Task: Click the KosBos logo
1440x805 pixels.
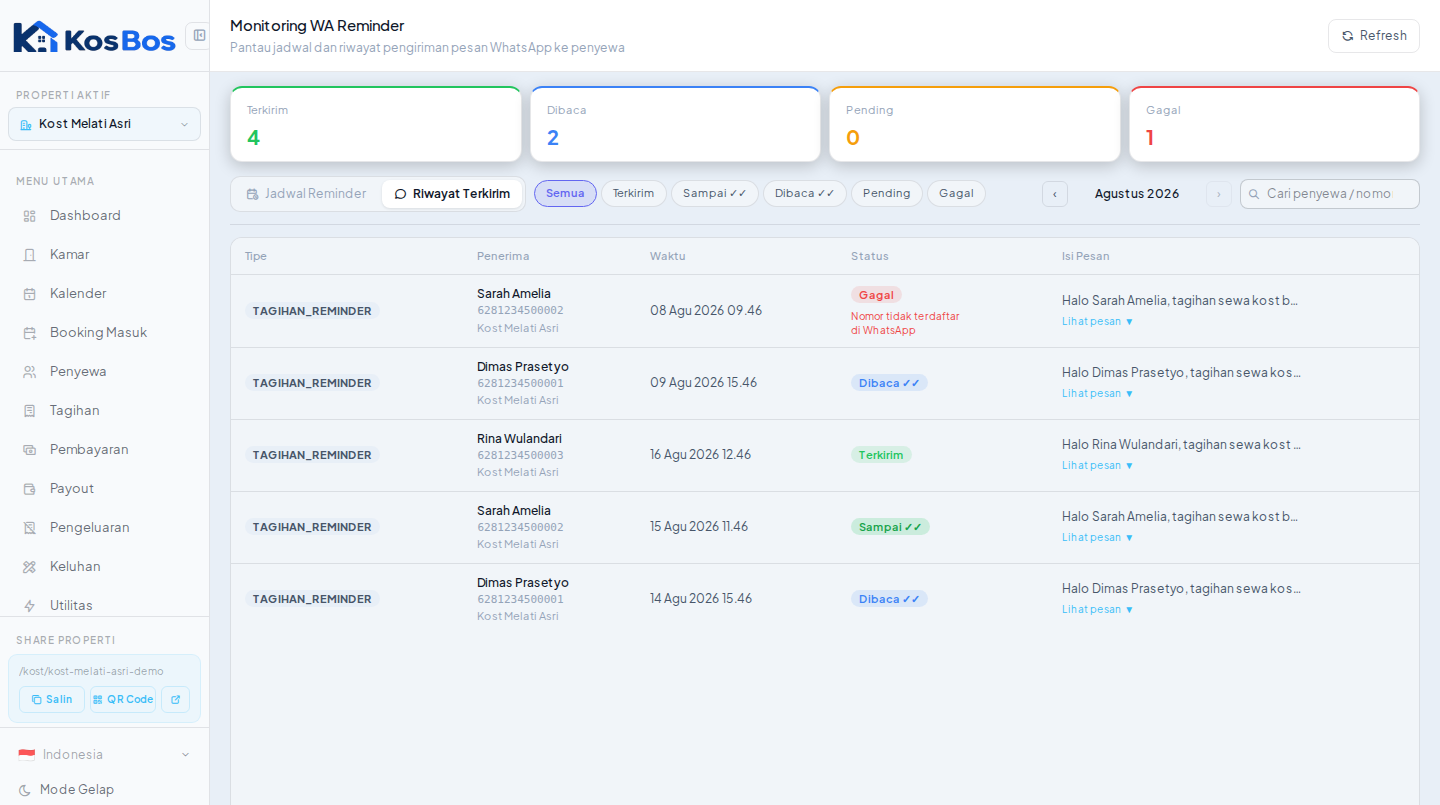Action: coord(94,37)
